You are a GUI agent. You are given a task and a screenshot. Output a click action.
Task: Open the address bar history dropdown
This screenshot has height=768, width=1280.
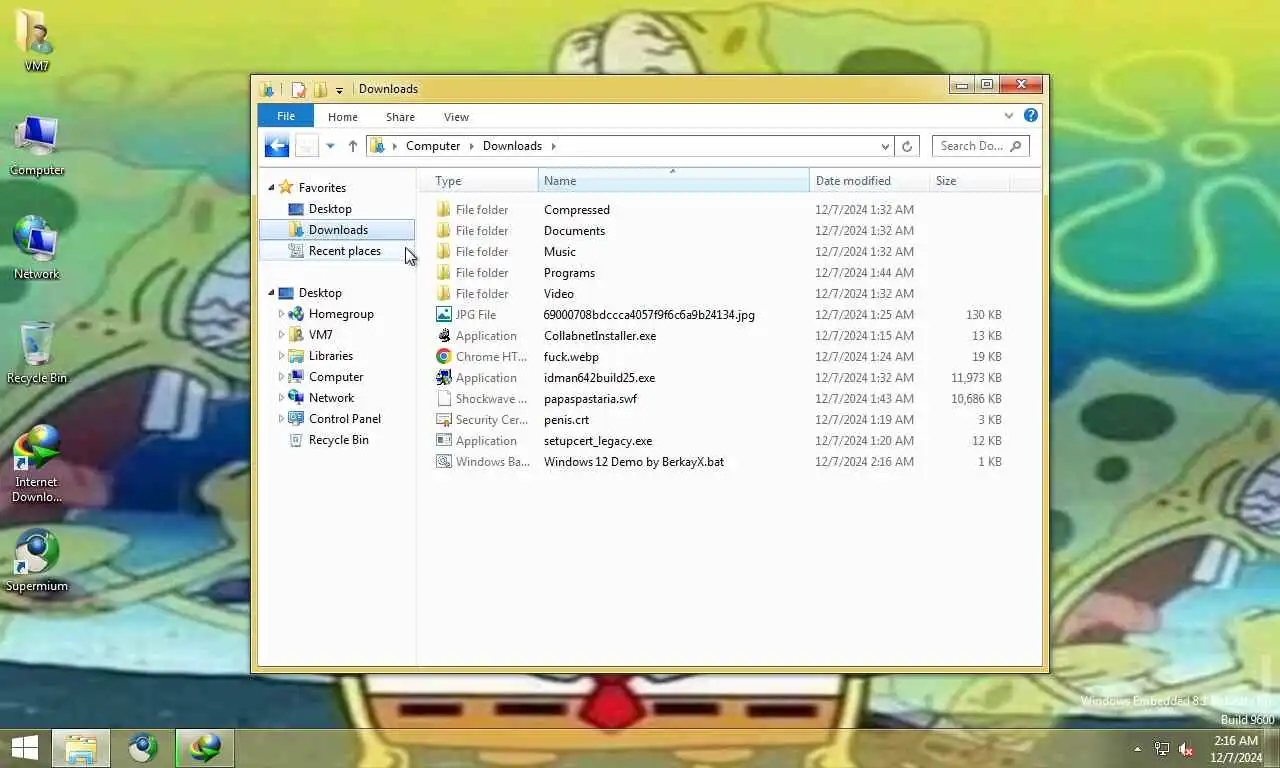point(885,146)
